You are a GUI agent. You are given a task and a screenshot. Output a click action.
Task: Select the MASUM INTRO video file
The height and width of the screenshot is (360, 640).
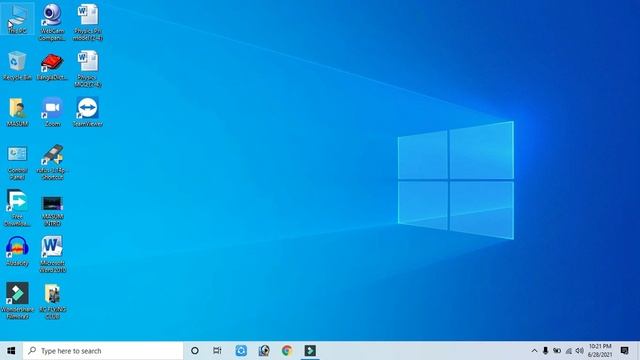click(x=52, y=211)
